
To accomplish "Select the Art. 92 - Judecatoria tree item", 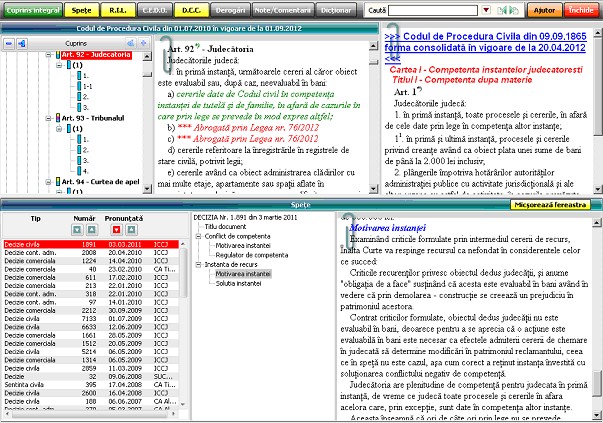I will pos(96,55).
